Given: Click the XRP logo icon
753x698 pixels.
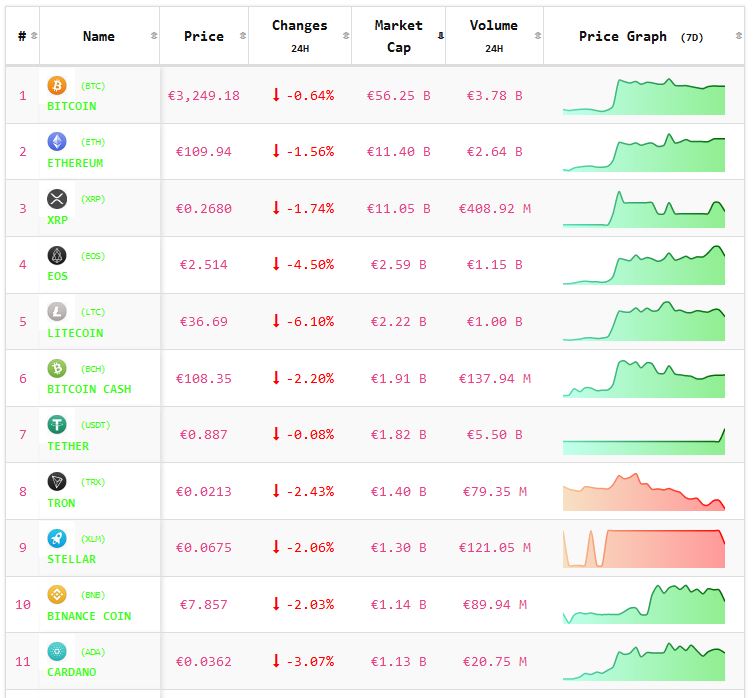Looking at the screenshot, I should pyautogui.click(x=57, y=199).
